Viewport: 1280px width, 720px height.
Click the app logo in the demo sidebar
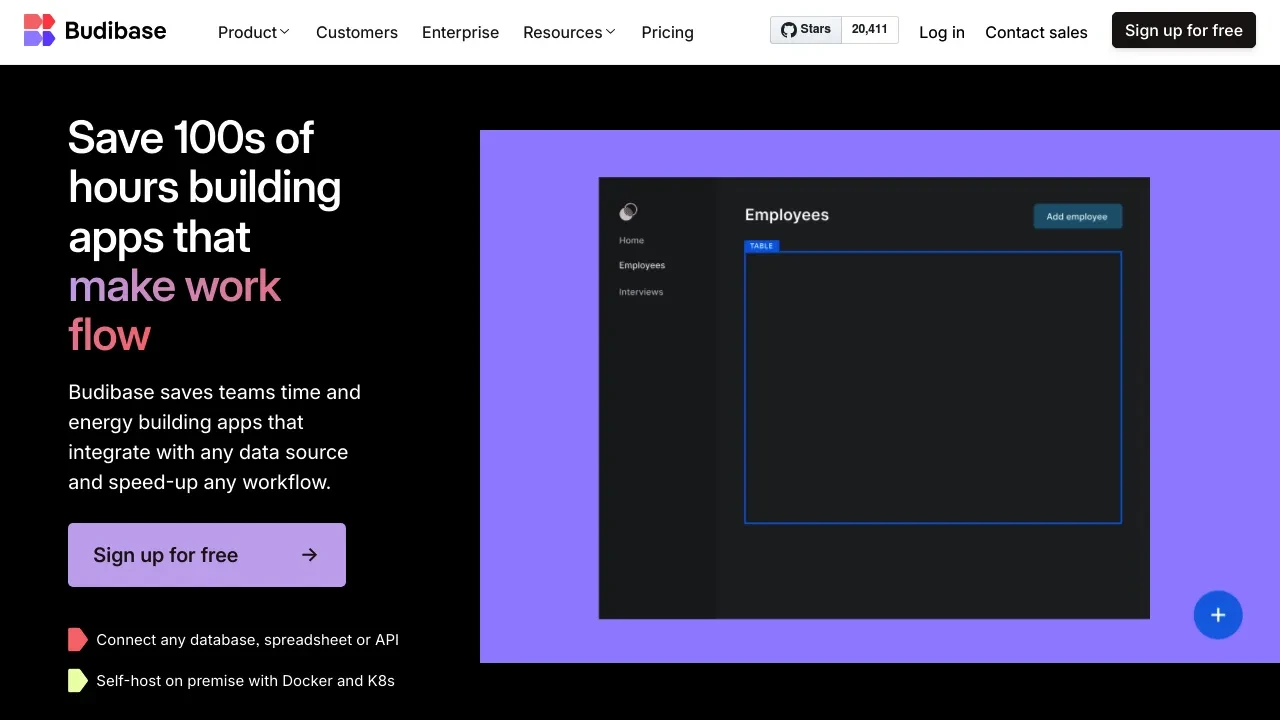(628, 211)
